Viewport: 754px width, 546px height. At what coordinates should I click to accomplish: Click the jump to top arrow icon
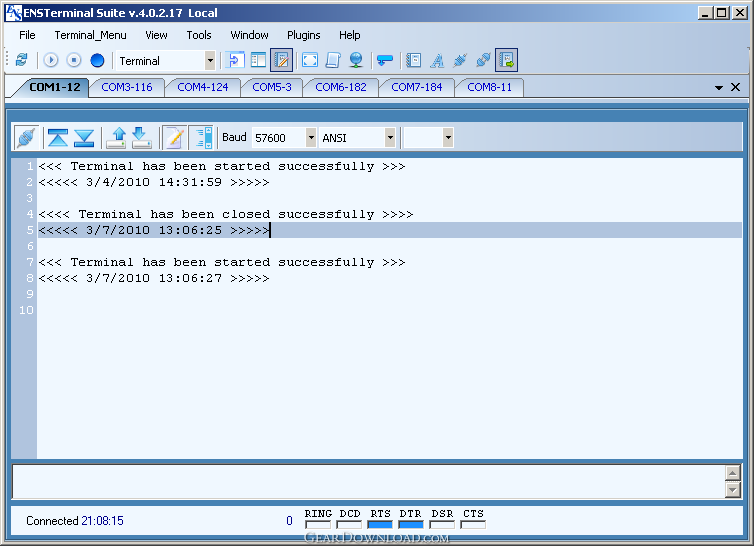[58, 138]
